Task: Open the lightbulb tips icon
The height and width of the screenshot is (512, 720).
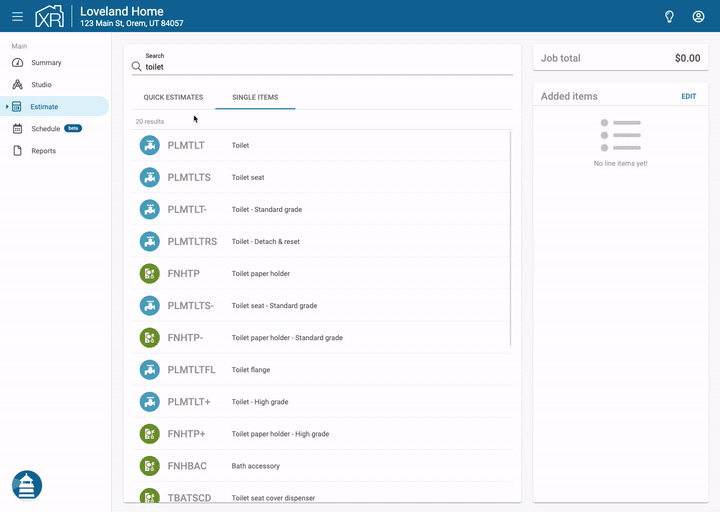Action: coord(669,17)
